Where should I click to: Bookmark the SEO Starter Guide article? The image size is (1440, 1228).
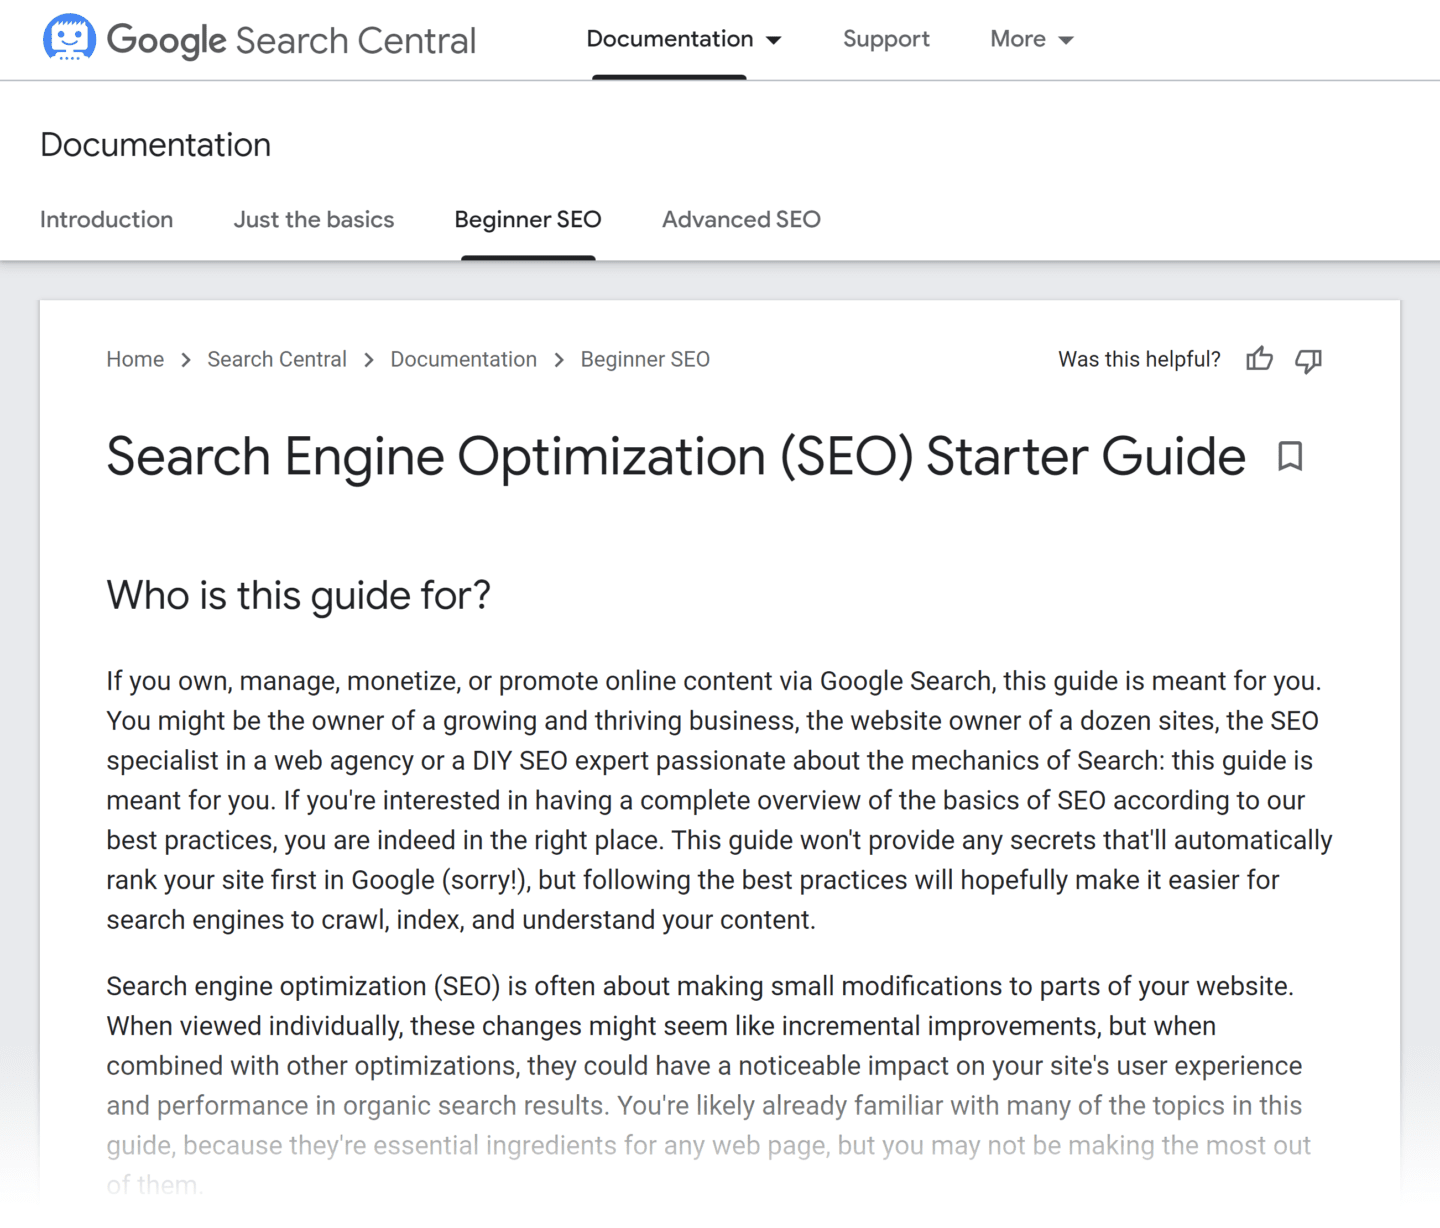click(1289, 456)
